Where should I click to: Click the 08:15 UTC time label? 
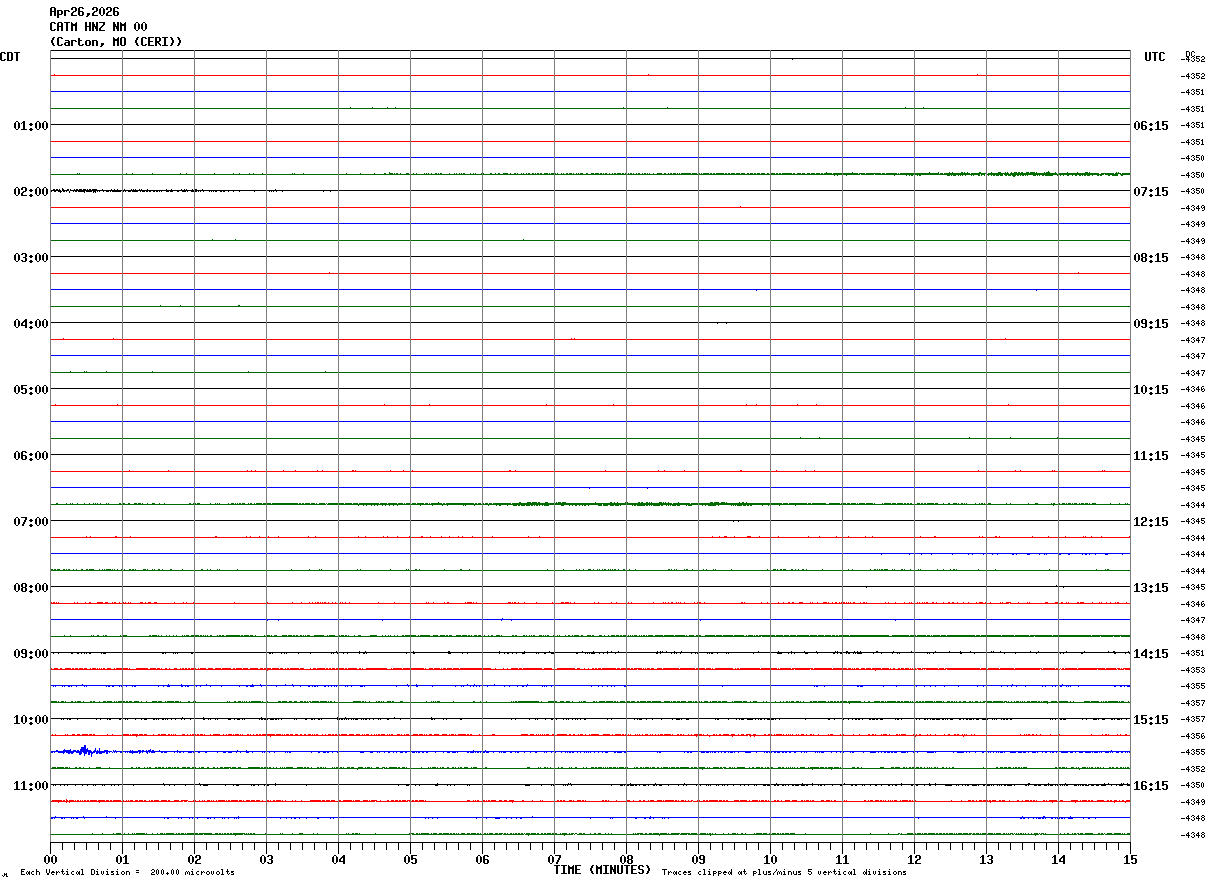(1151, 257)
